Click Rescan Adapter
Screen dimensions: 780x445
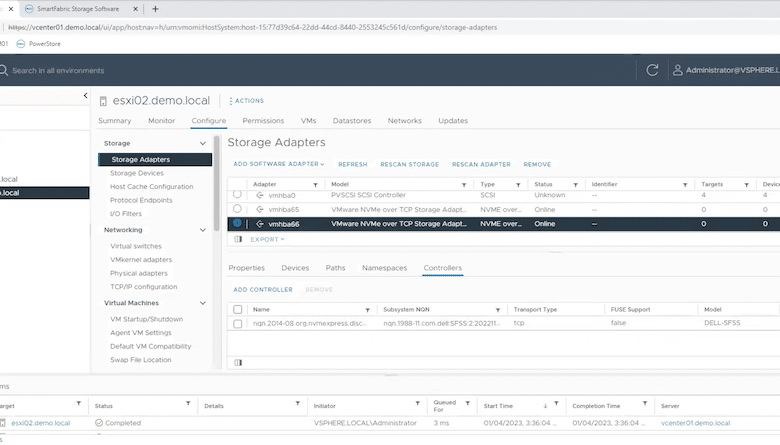tap(481, 164)
